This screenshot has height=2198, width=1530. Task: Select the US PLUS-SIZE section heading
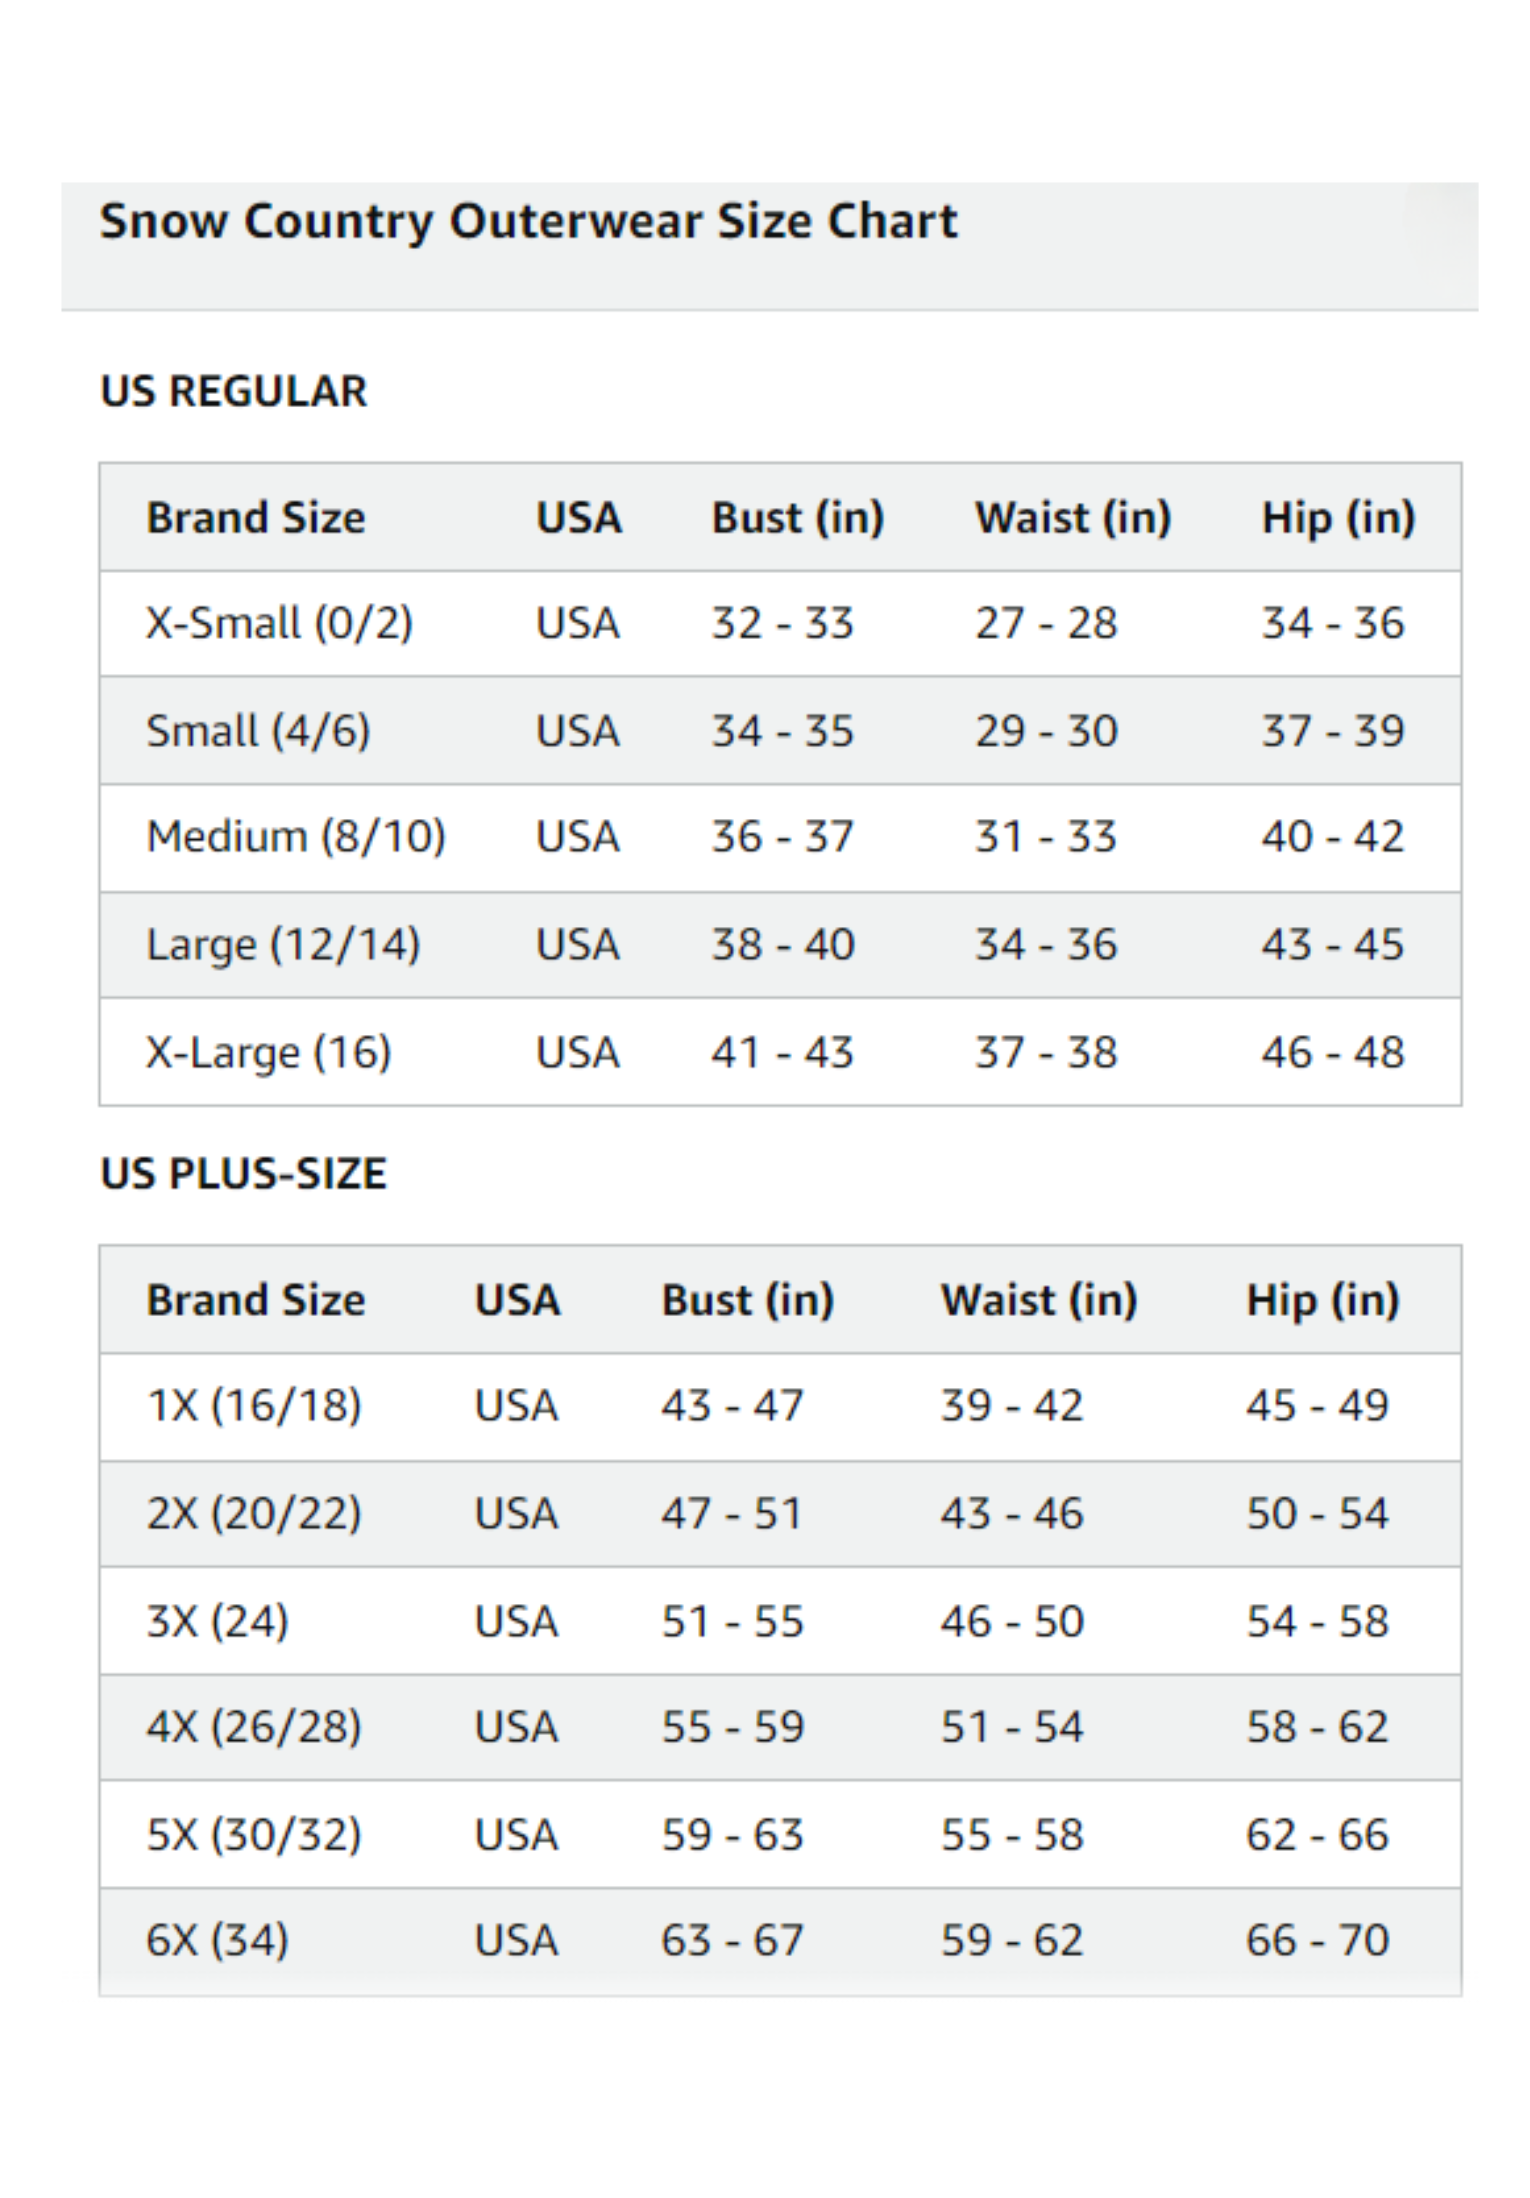pos(243,1173)
